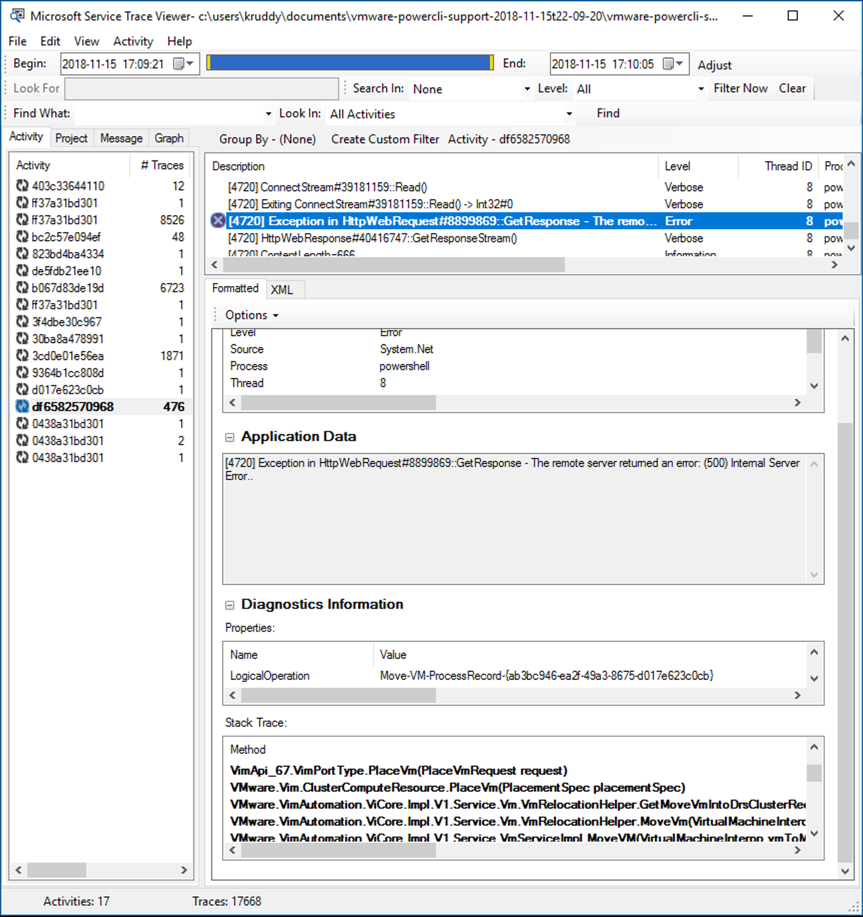Collapse the Diagnostics Information section
The height and width of the screenshot is (917, 863).
point(230,604)
